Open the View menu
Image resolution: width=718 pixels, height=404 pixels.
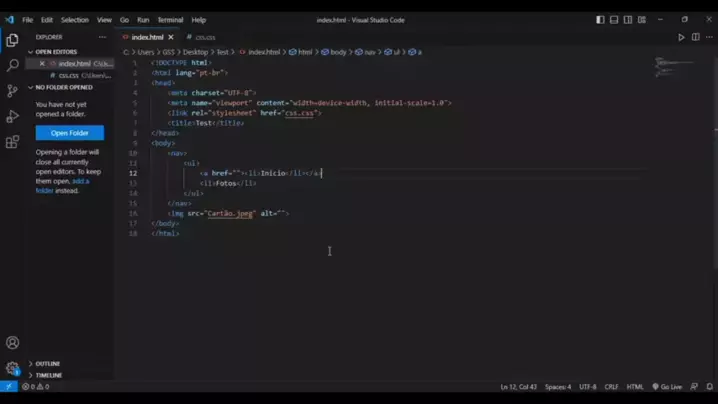point(104,20)
